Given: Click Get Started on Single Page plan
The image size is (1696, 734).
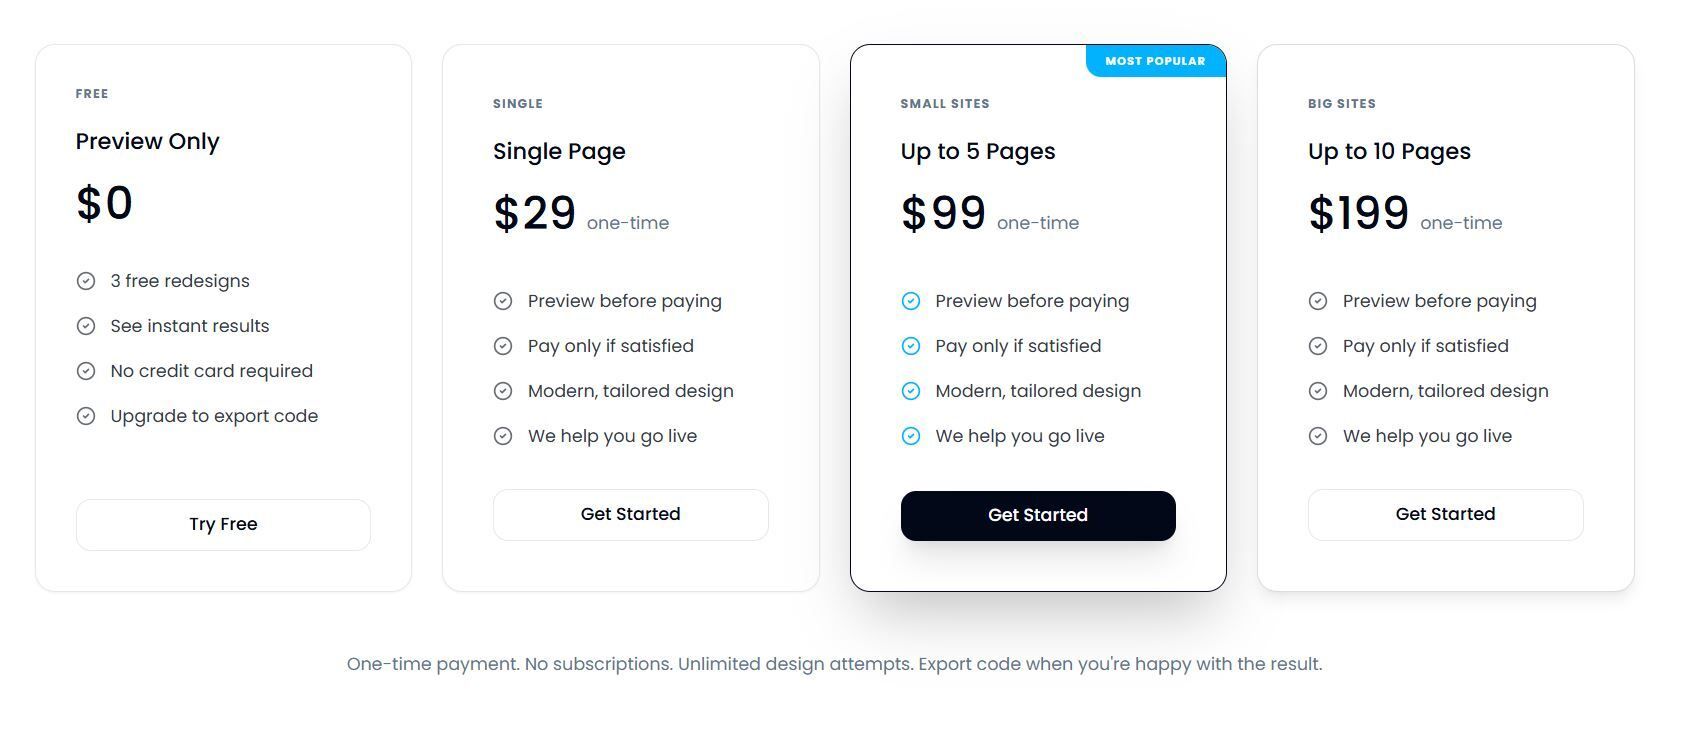Looking at the screenshot, I should (x=630, y=514).
